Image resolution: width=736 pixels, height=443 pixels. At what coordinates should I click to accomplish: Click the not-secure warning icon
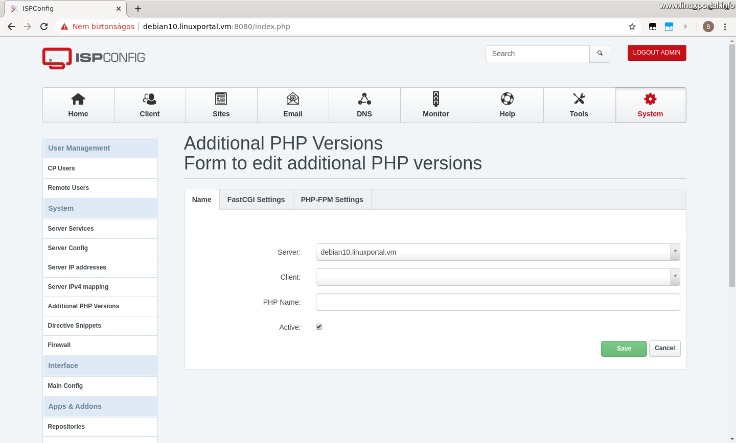click(64, 27)
